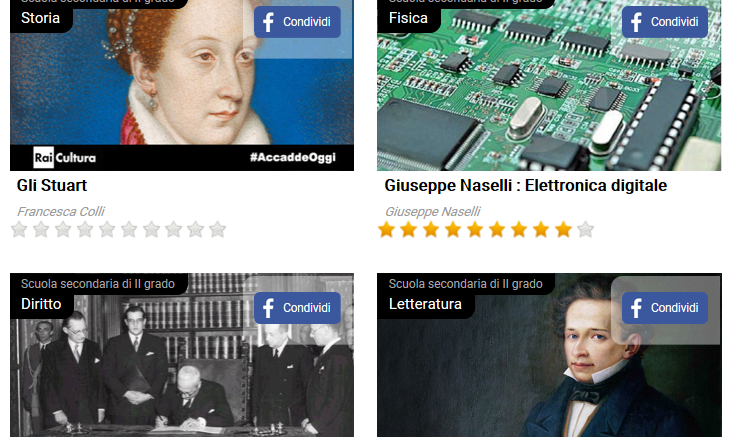Open author Francesca Colli profile

(x=61, y=211)
